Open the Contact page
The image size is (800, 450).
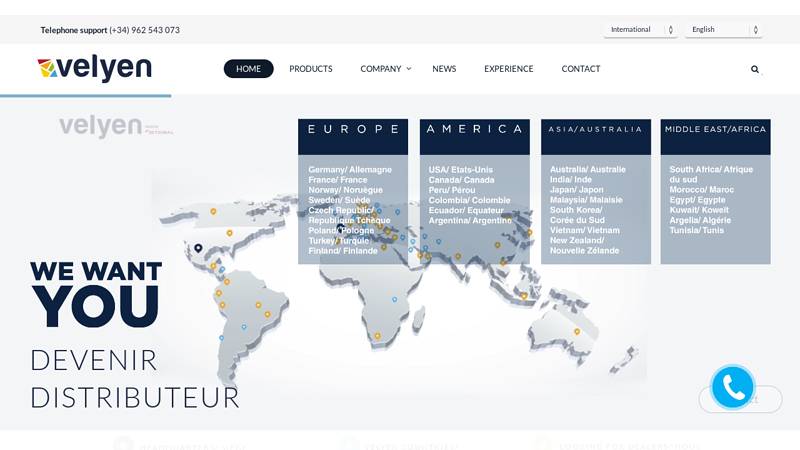(x=581, y=69)
